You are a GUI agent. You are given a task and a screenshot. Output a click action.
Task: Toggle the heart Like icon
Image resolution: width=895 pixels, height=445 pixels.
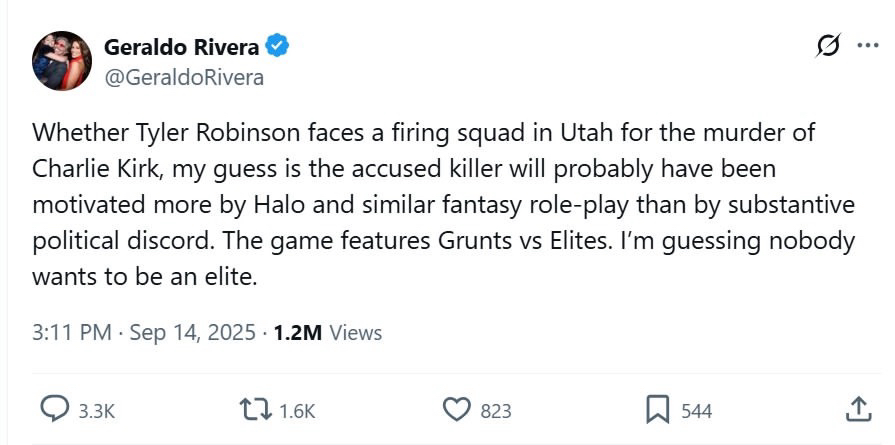point(456,409)
